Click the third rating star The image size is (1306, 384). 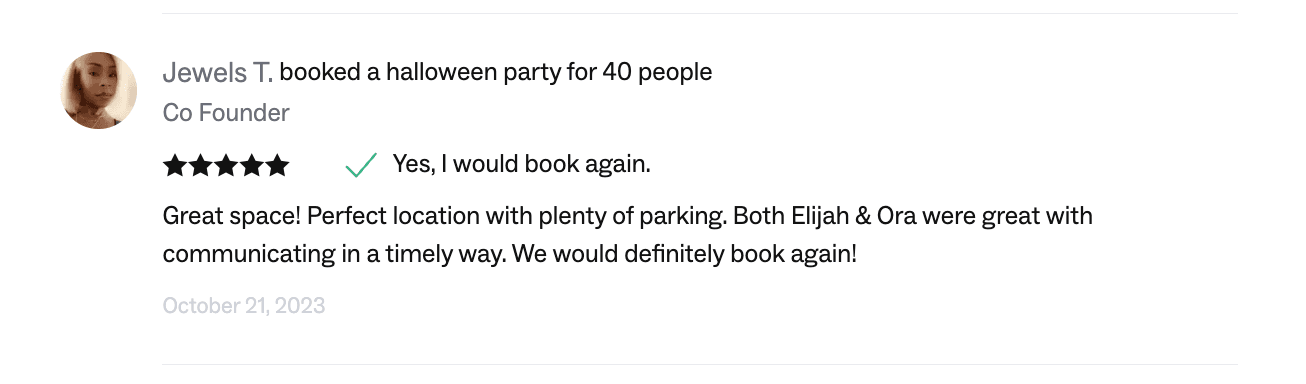pos(226,165)
